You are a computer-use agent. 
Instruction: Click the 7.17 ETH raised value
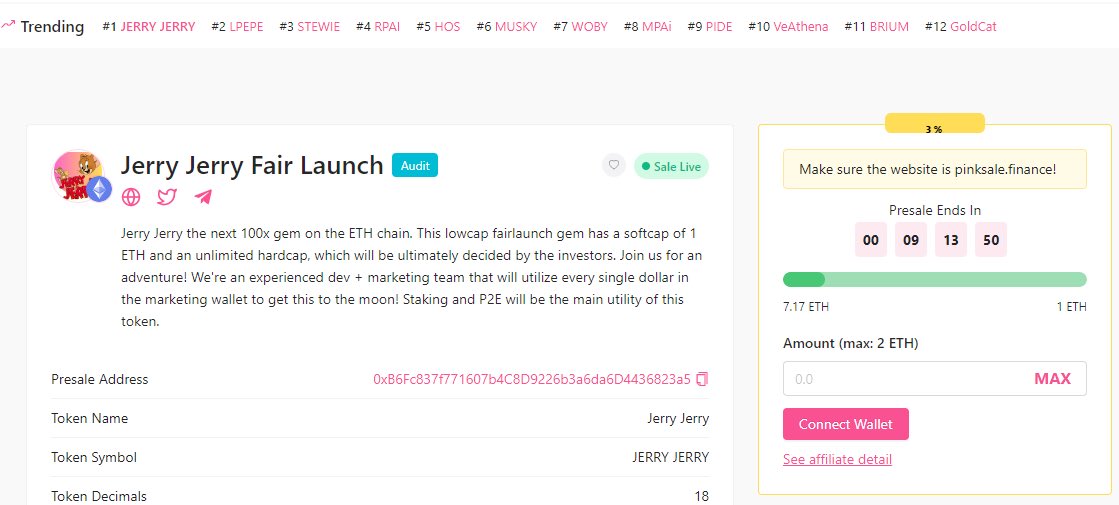click(x=806, y=307)
